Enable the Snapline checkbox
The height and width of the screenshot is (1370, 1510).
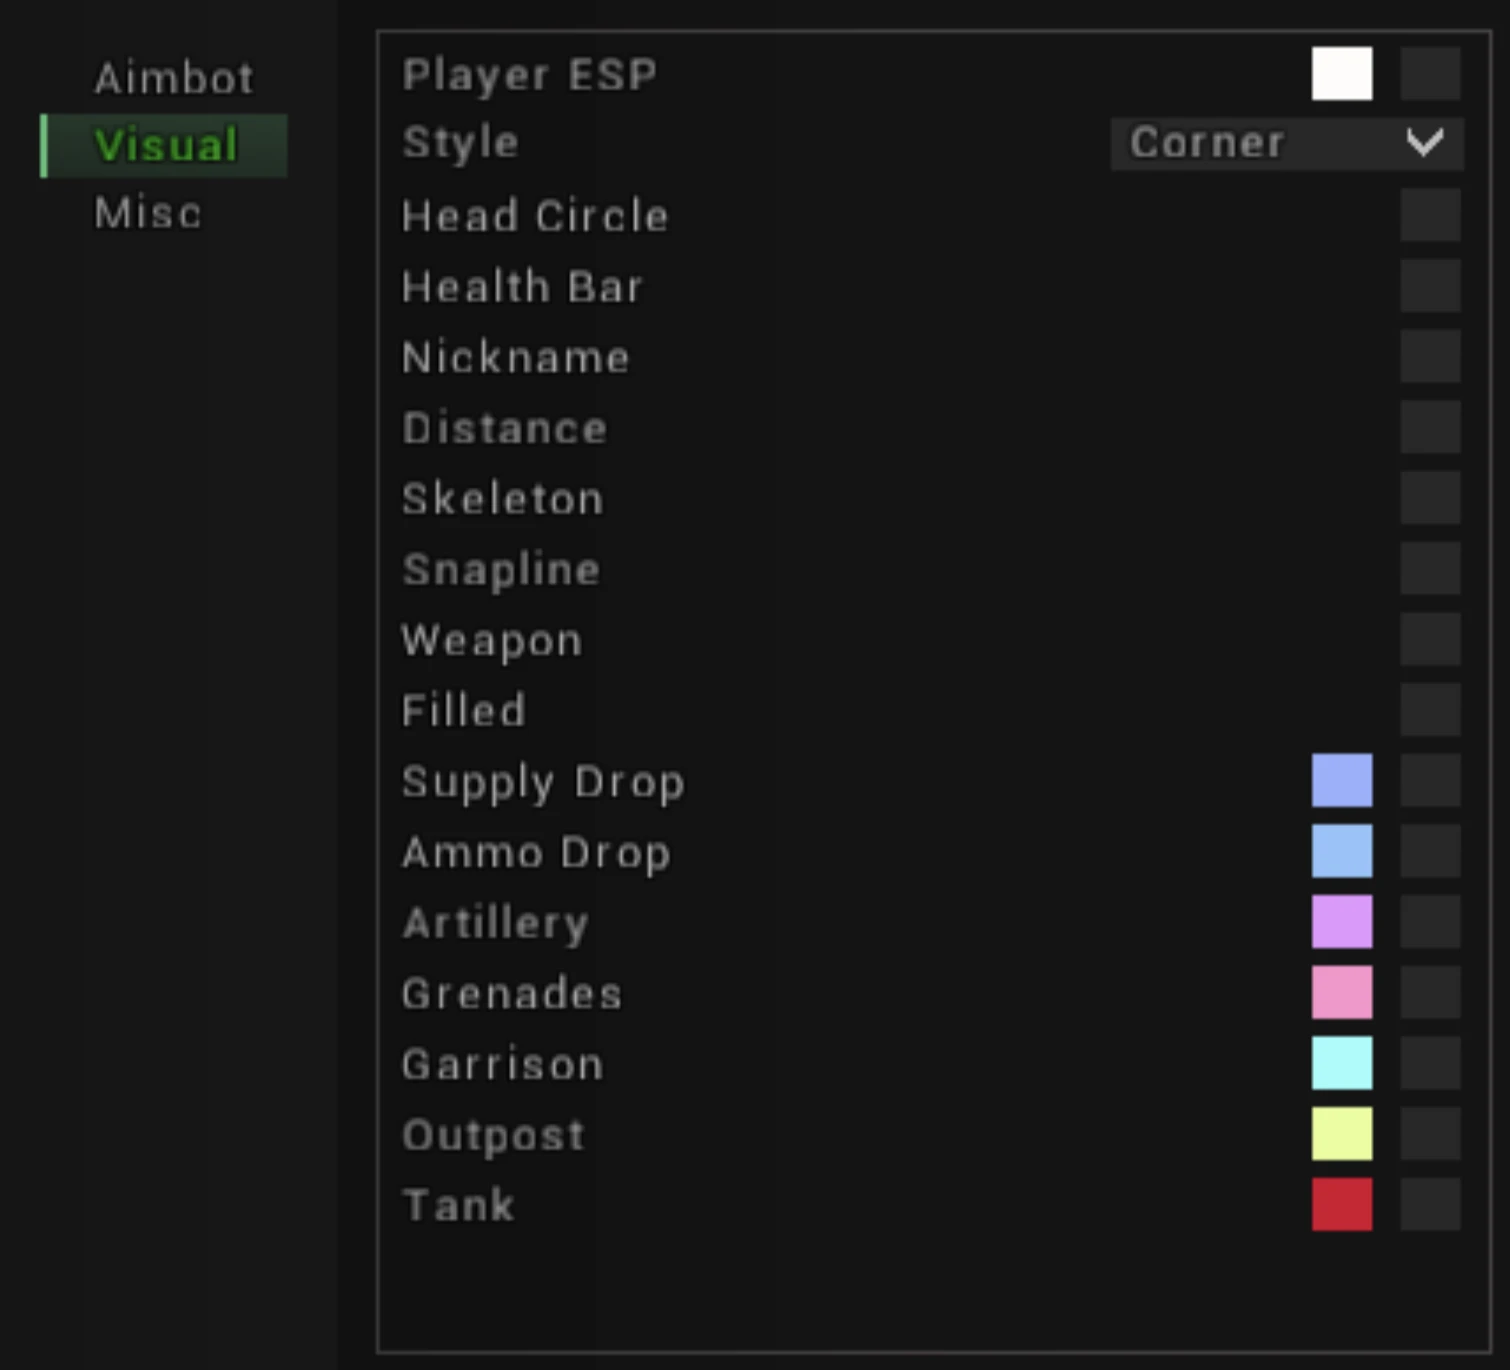click(x=1430, y=568)
